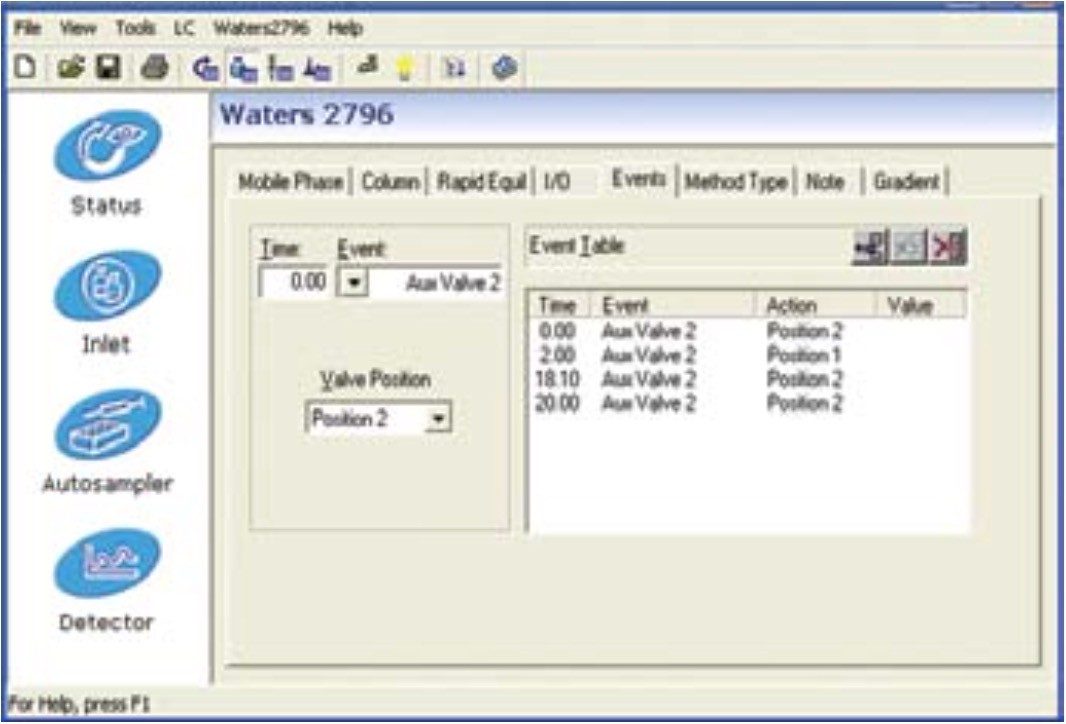This screenshot has width=1066, height=724.
Task: Click the Open folder toolbar icon
Action: pos(70,67)
